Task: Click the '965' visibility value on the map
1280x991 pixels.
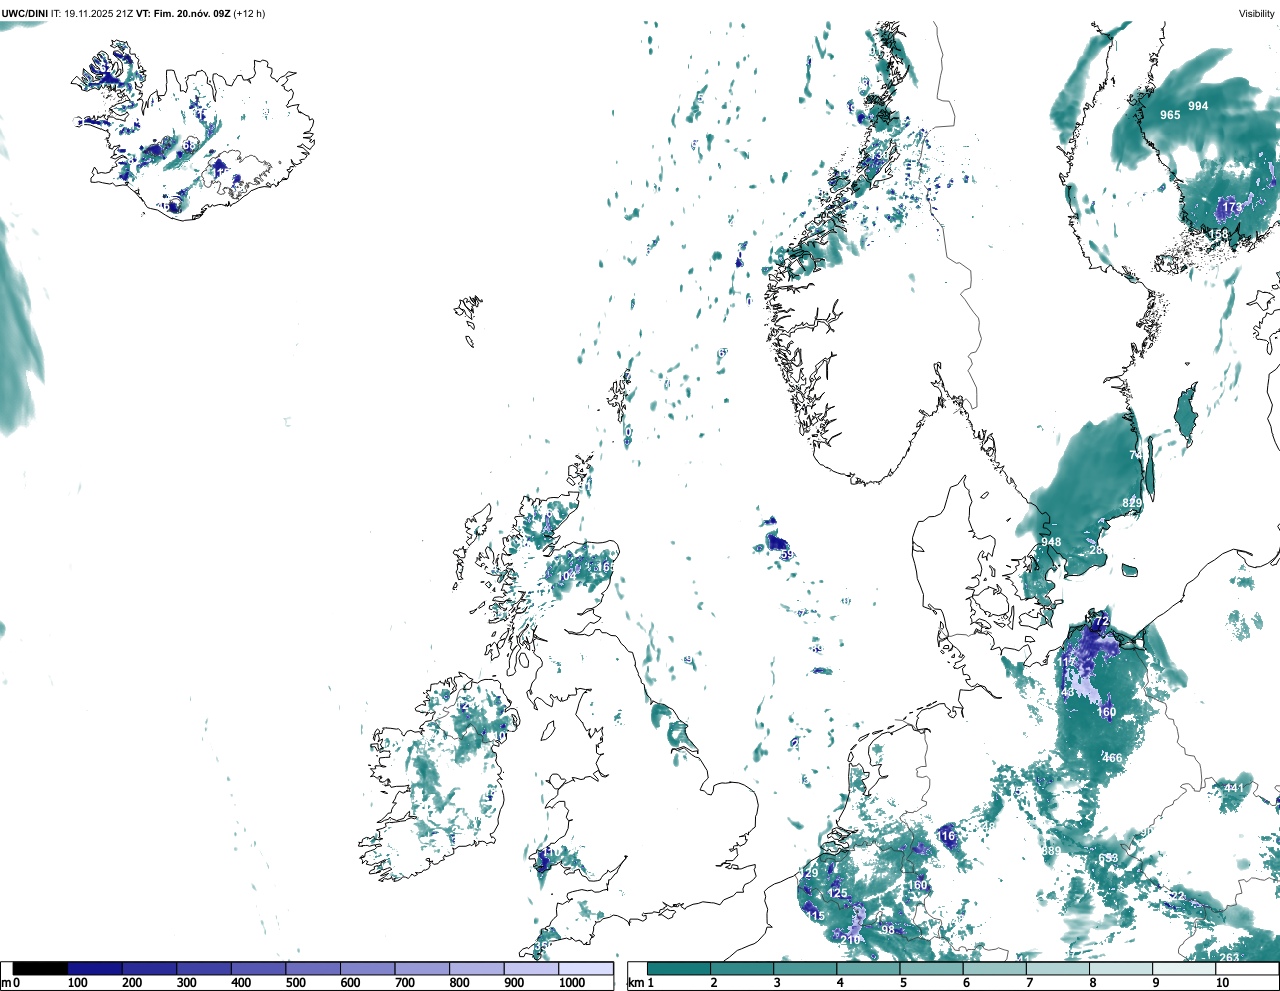Action: [1170, 115]
